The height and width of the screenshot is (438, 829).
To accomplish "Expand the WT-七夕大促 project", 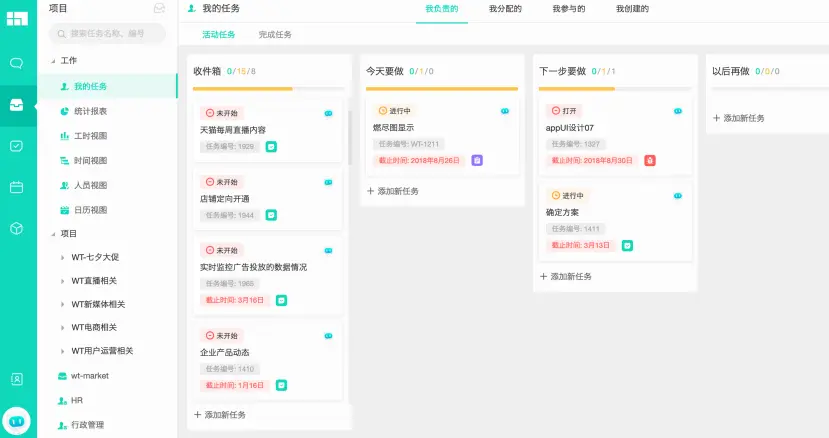I will 62,258.
